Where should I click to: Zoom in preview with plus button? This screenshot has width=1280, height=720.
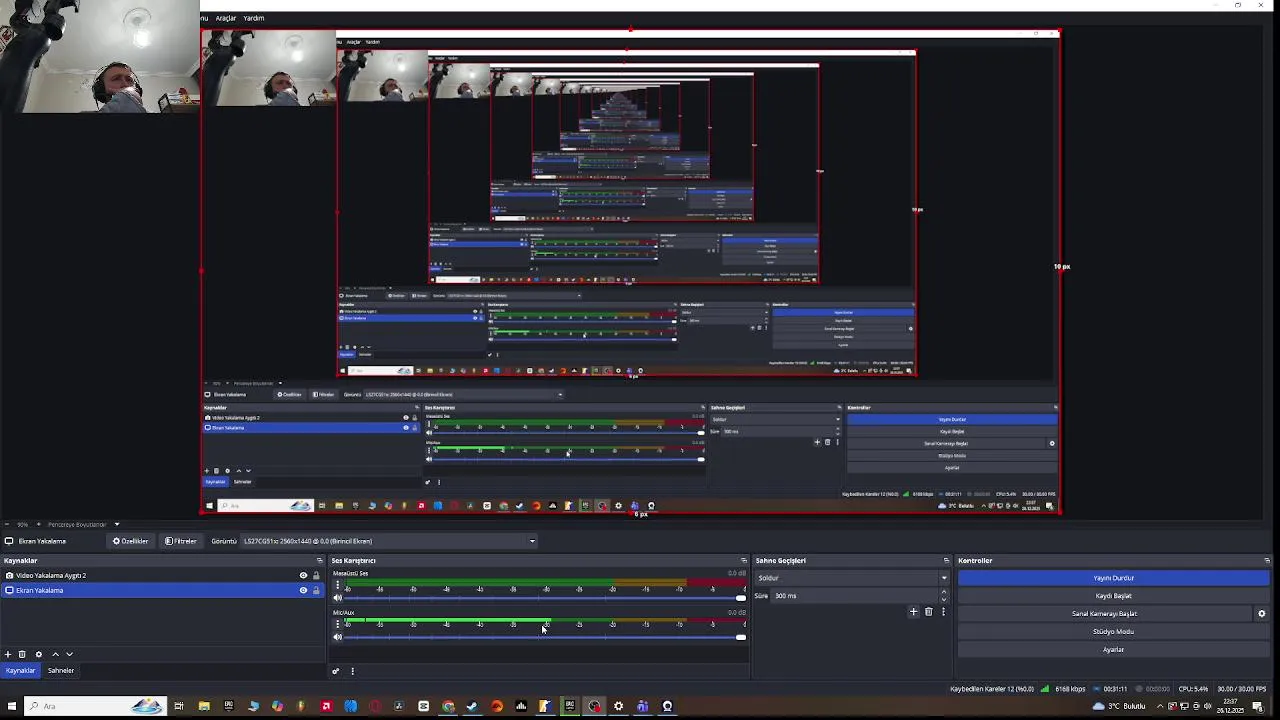(x=38, y=524)
